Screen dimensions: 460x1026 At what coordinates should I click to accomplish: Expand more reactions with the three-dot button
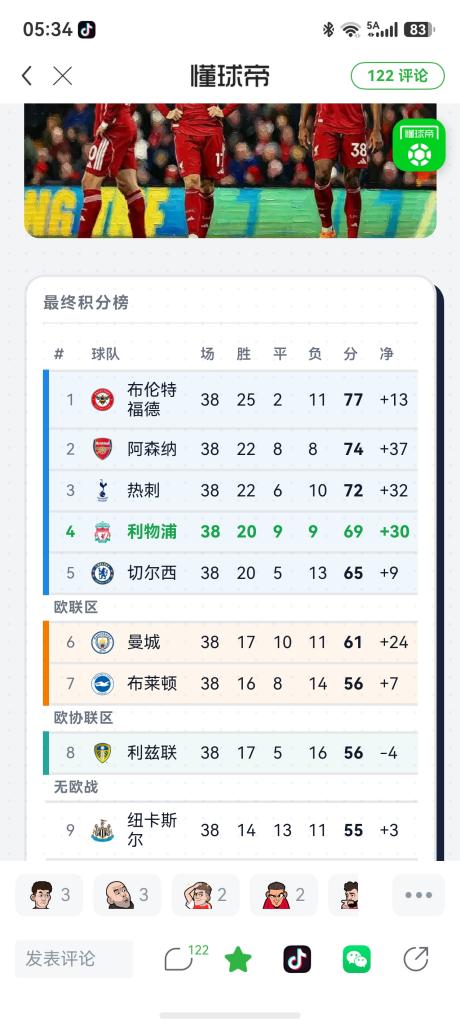click(x=419, y=895)
